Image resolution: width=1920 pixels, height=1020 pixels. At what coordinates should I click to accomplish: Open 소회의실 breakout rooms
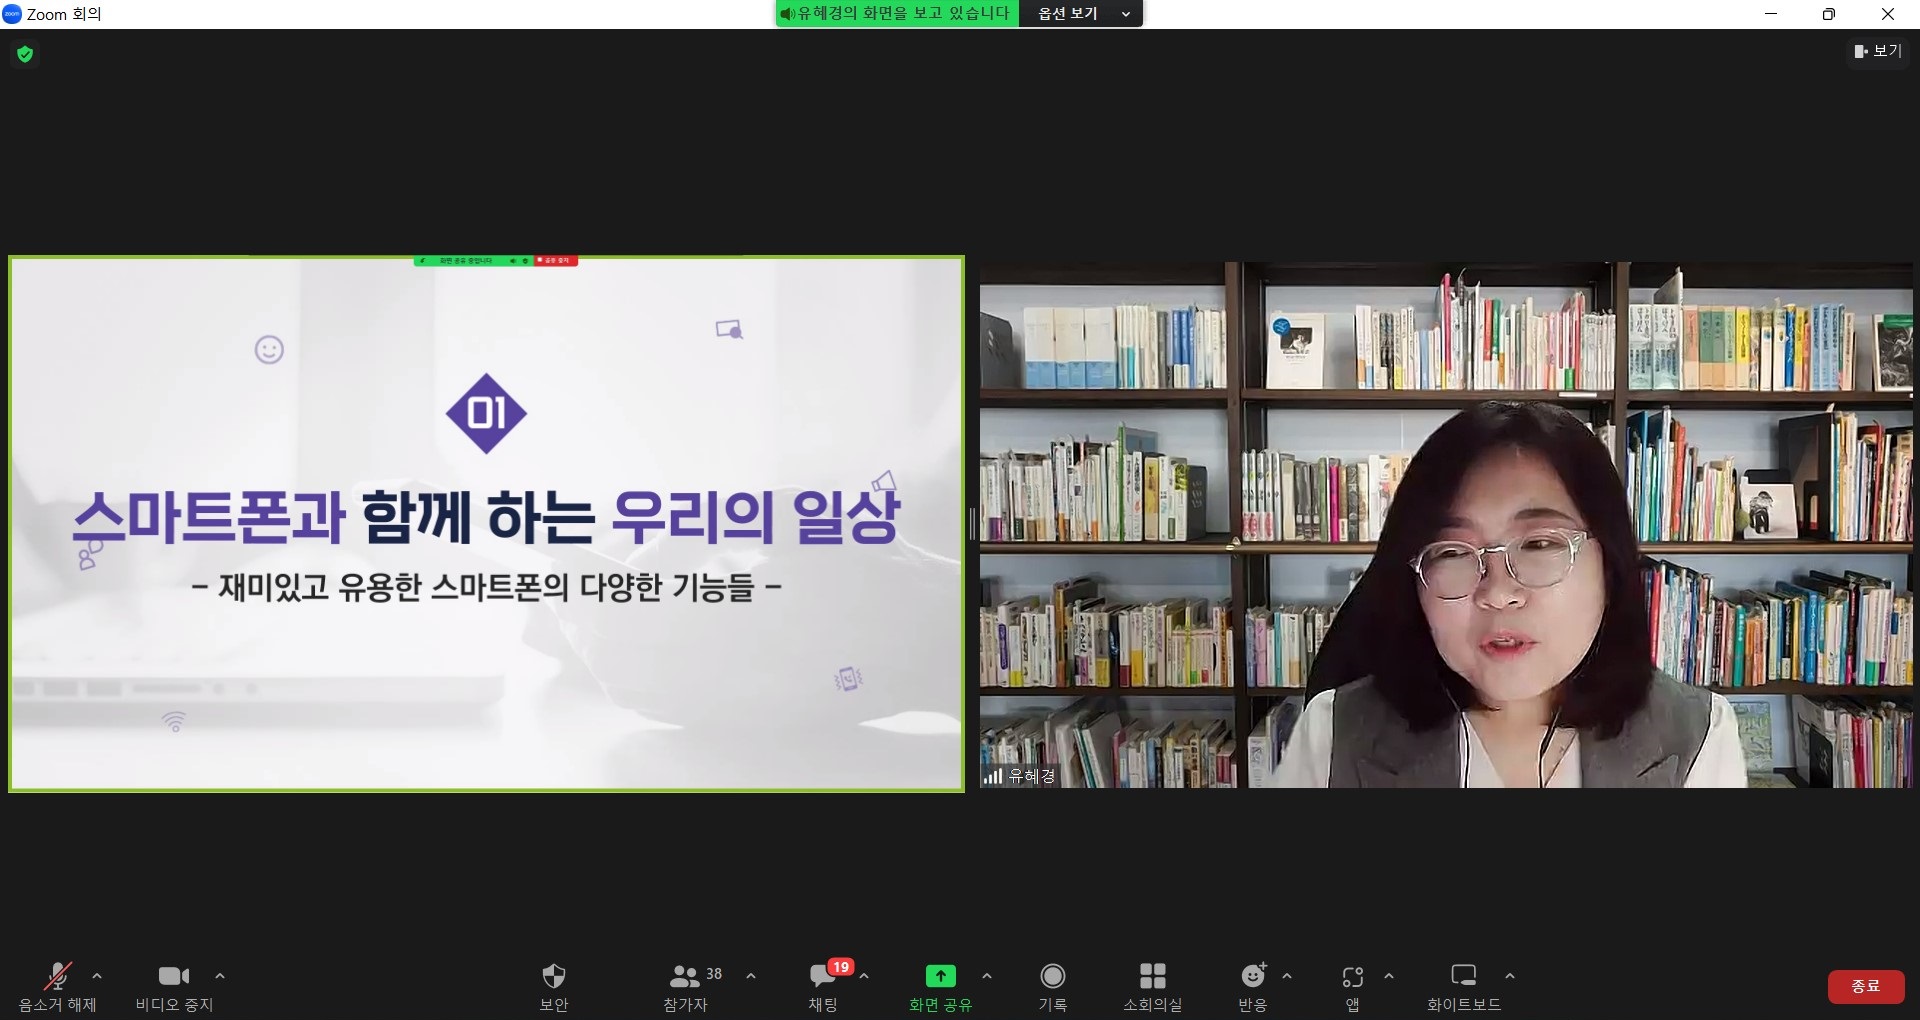pyautogui.click(x=1152, y=986)
